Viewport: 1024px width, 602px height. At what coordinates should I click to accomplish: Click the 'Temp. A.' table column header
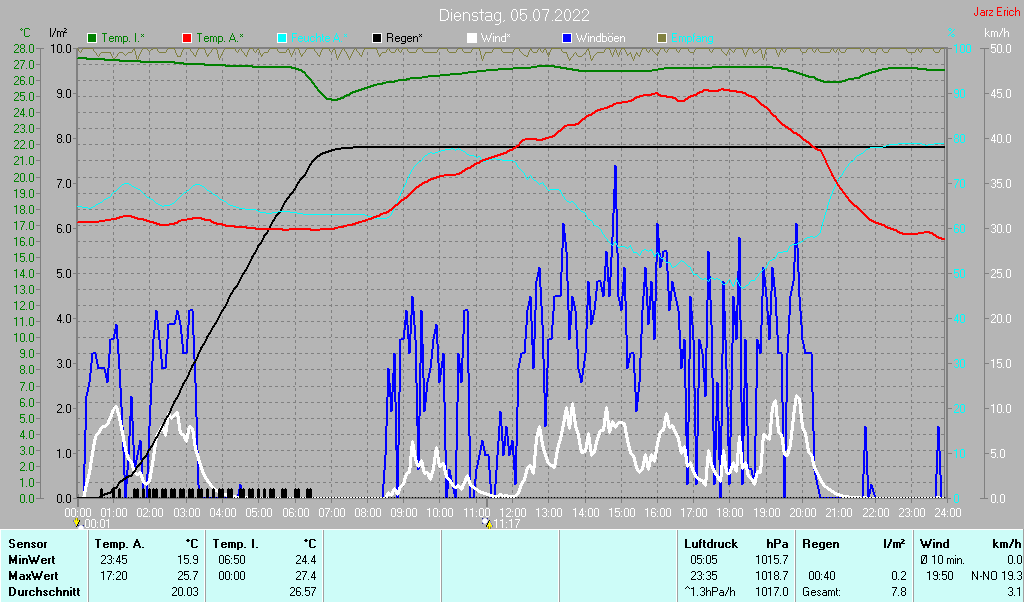pos(120,544)
